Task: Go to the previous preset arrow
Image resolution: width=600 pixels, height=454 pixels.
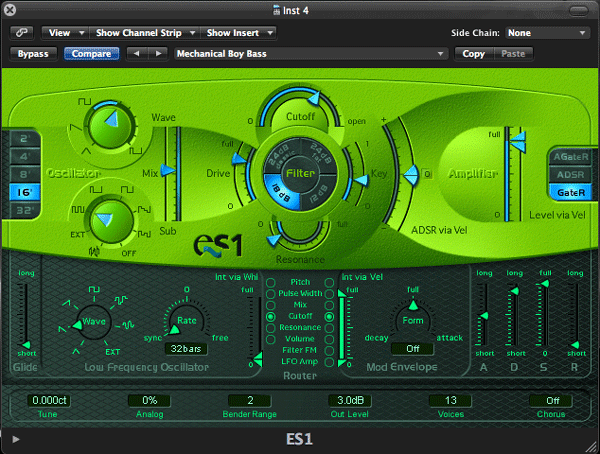Action: click(139, 53)
